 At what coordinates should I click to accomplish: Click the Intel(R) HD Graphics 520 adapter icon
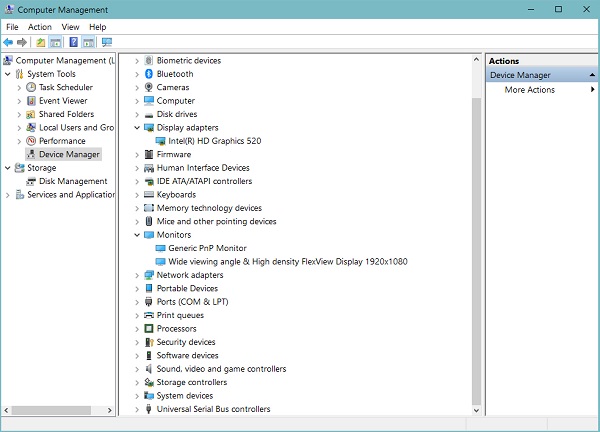[161, 141]
